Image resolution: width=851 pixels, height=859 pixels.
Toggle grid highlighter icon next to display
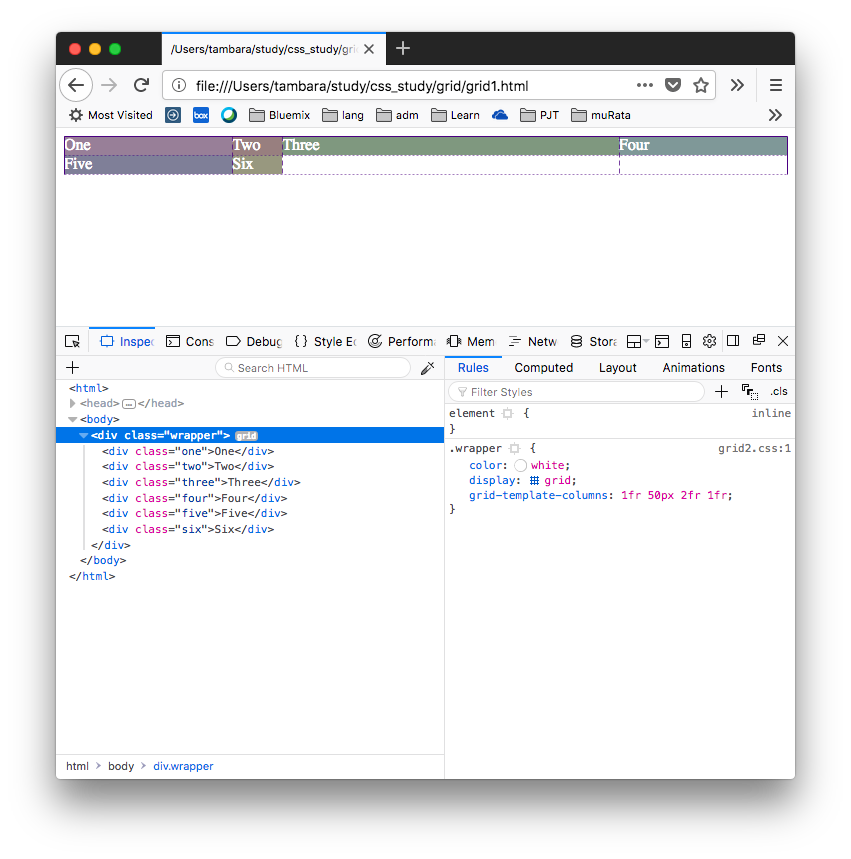point(534,481)
